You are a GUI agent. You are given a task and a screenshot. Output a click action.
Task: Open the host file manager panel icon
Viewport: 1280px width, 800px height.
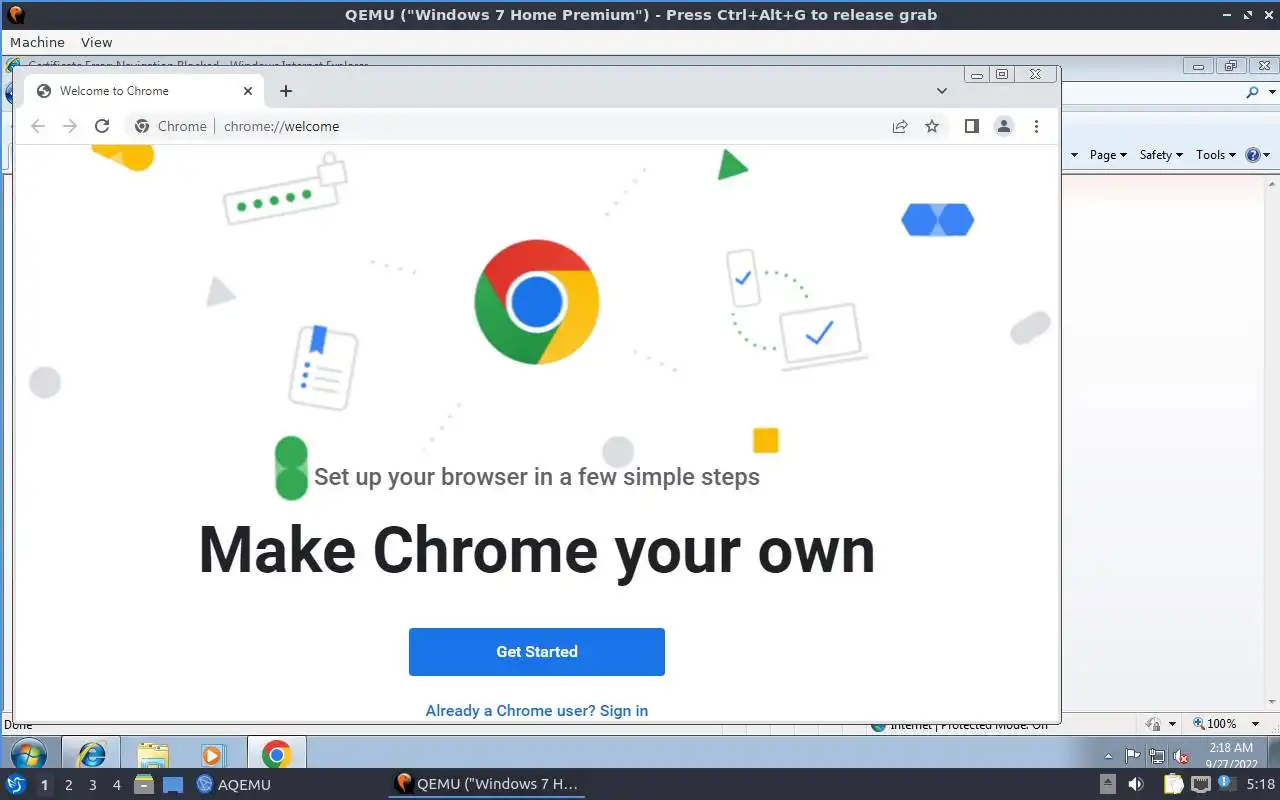pos(144,785)
